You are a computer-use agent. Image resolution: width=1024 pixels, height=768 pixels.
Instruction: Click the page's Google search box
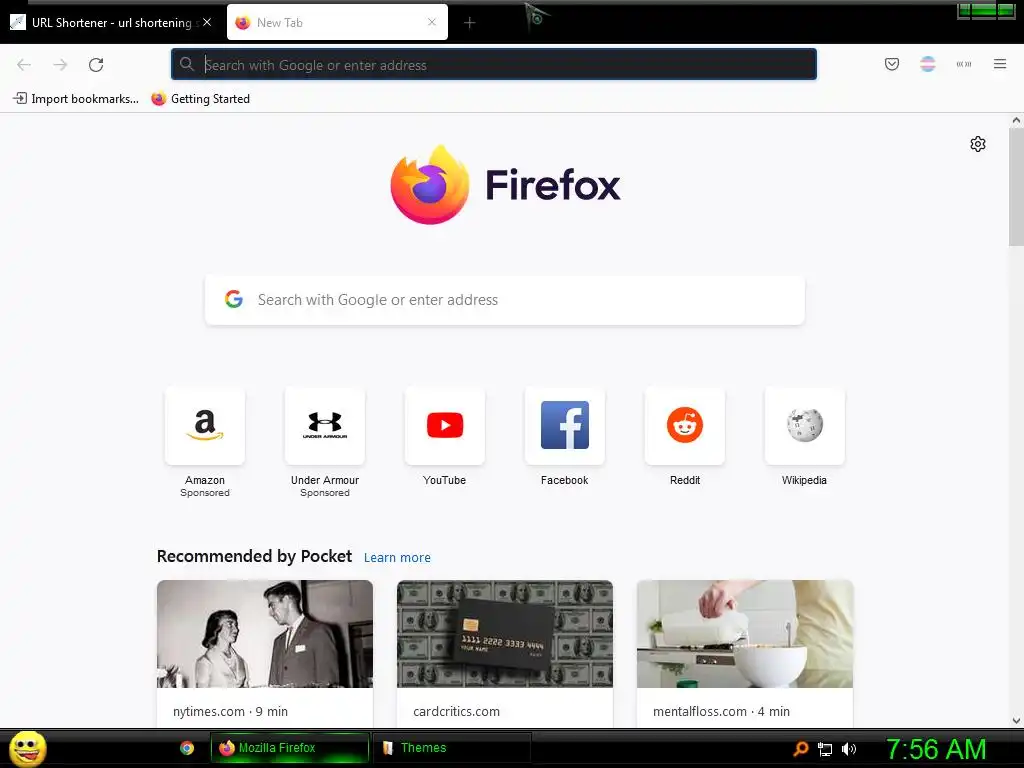[x=505, y=300]
